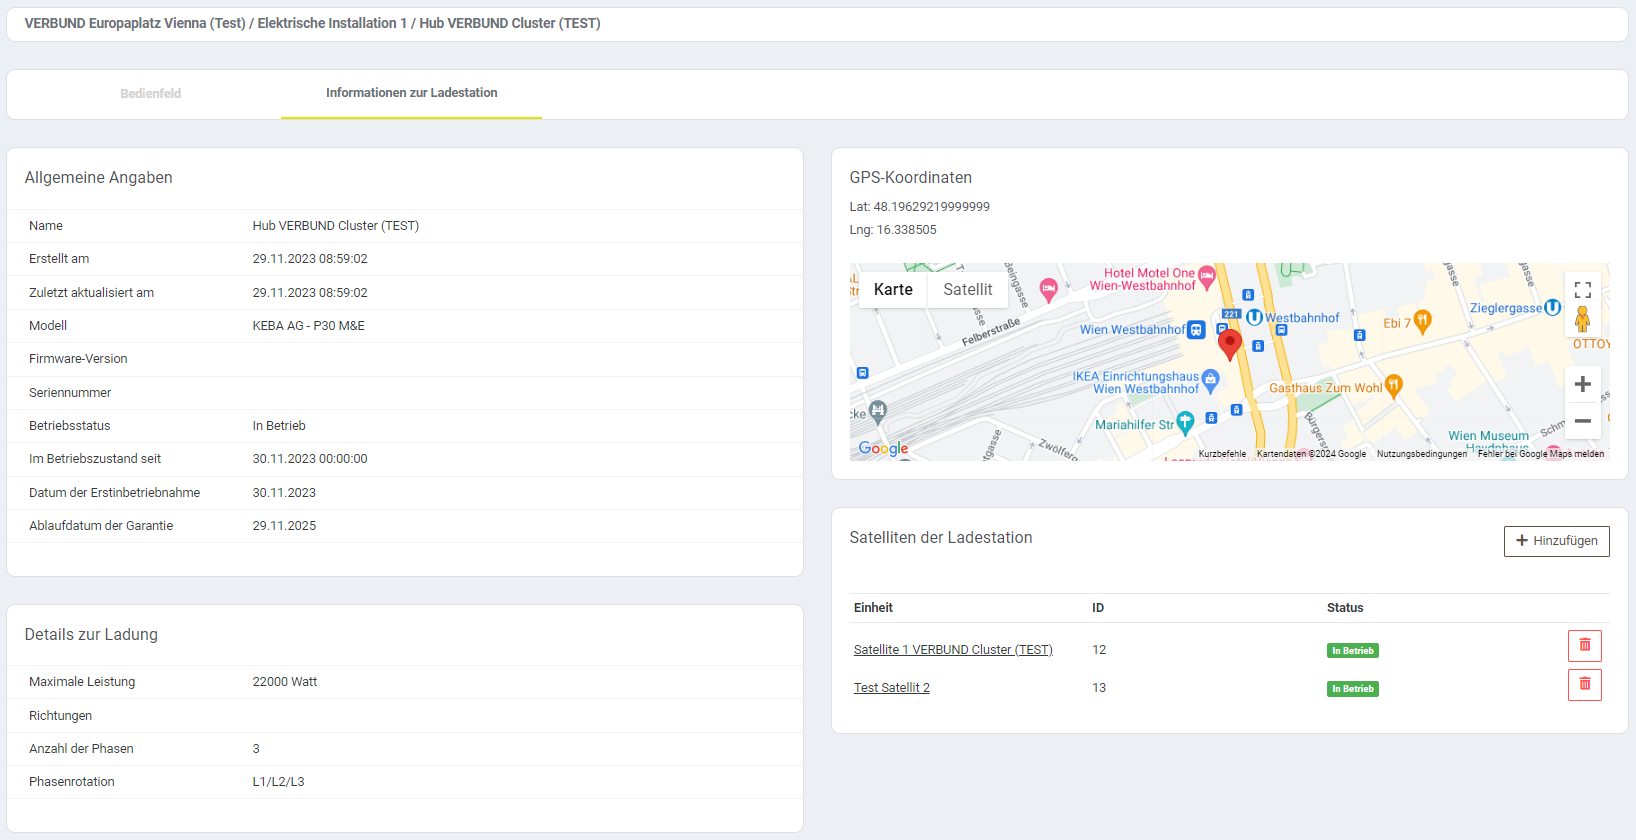Click the Datum der Erstinbetriebnahme label

(x=115, y=493)
